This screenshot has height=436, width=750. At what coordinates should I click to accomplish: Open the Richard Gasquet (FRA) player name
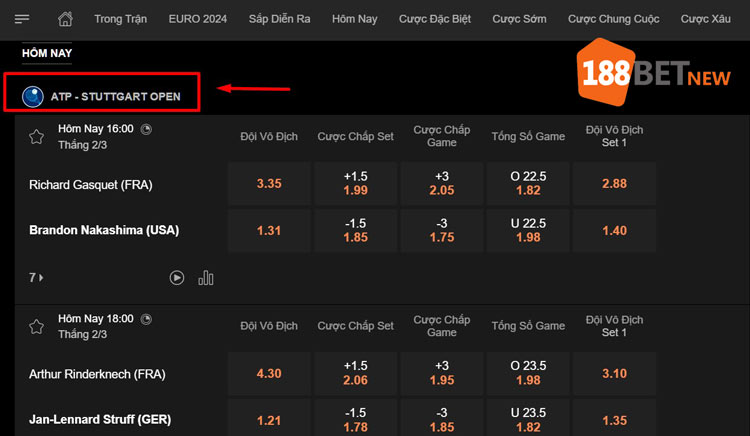[x=91, y=185]
